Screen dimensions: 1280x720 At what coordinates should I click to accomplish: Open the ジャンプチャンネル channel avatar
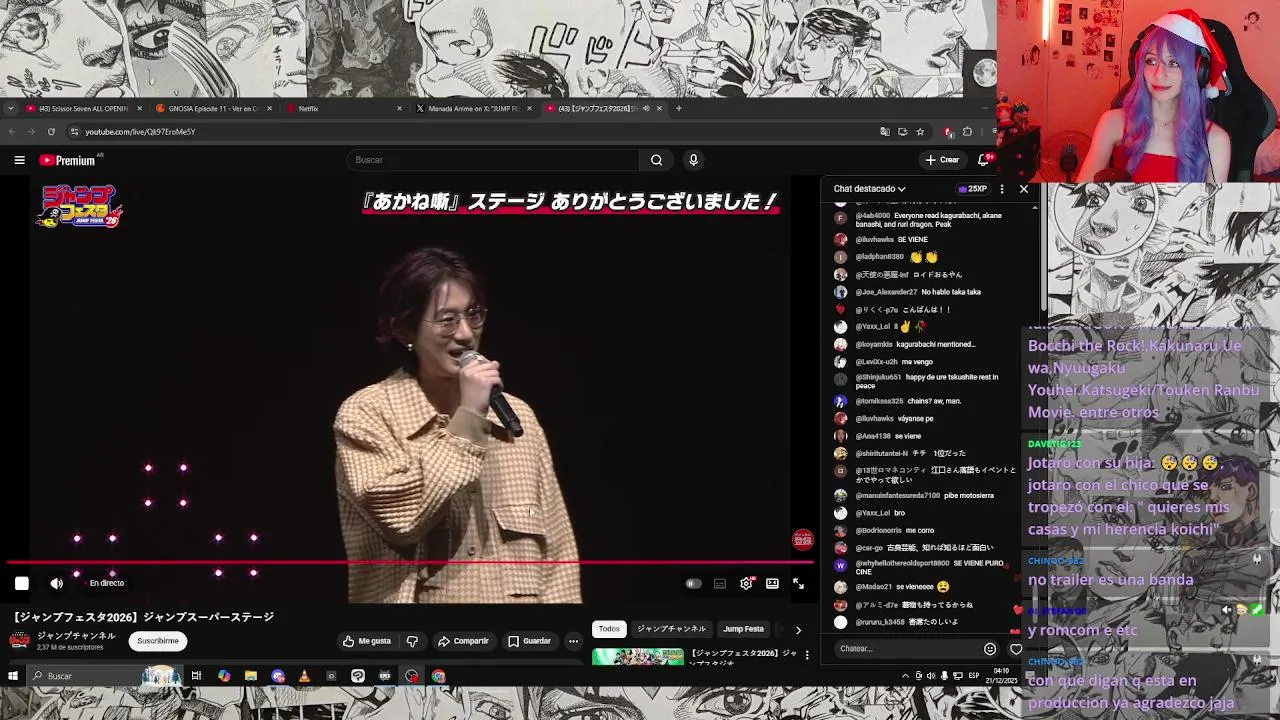pyautogui.click(x=20, y=641)
